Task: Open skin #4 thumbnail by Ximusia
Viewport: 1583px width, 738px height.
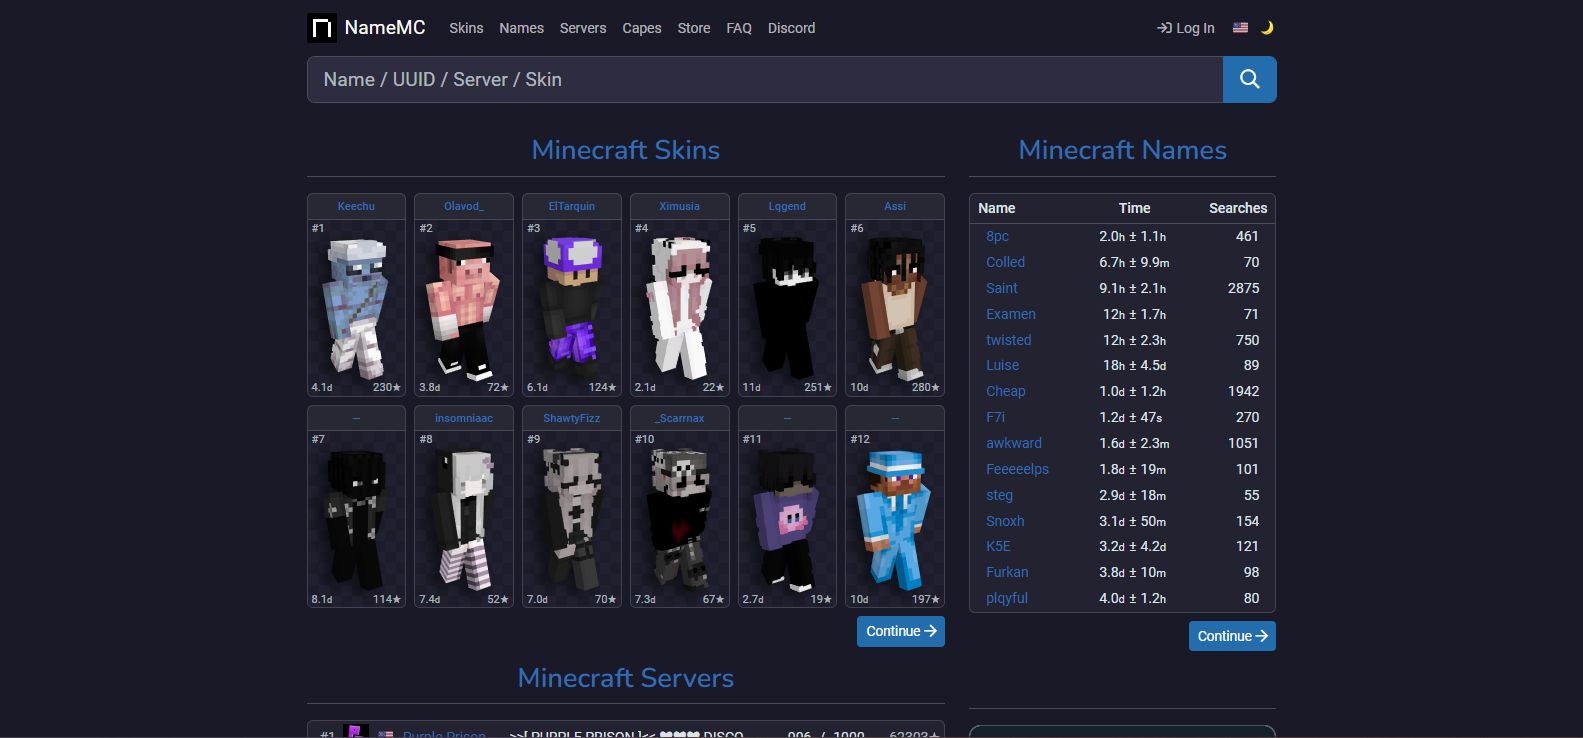Action: [x=680, y=308]
